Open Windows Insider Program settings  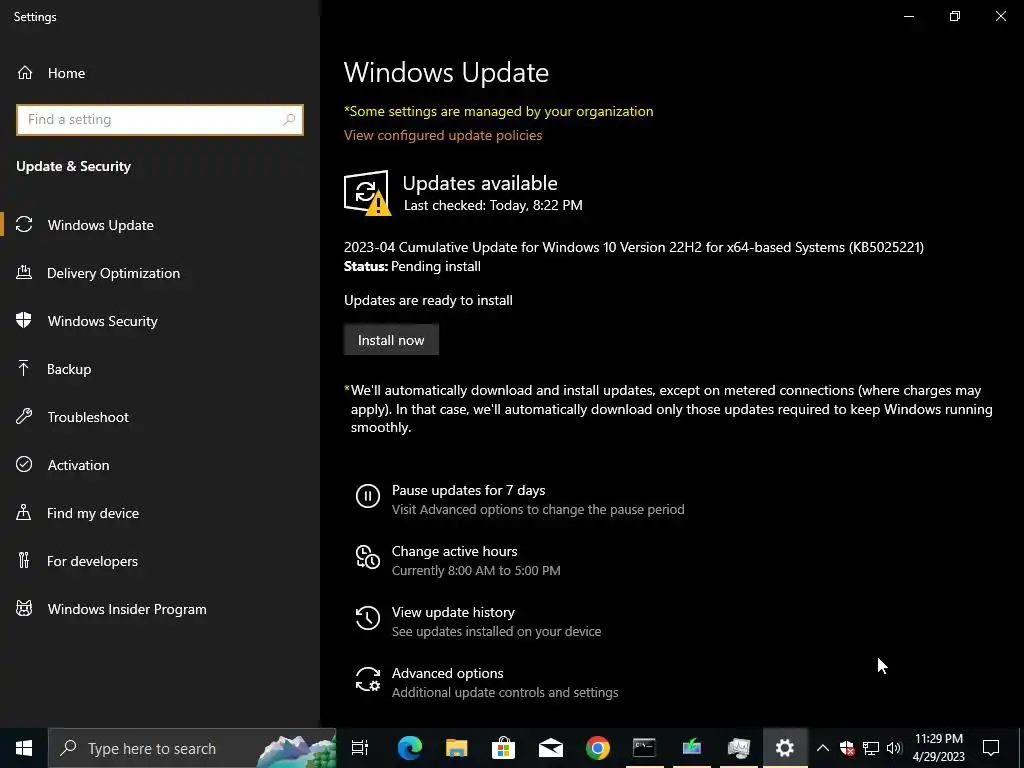coord(159,609)
